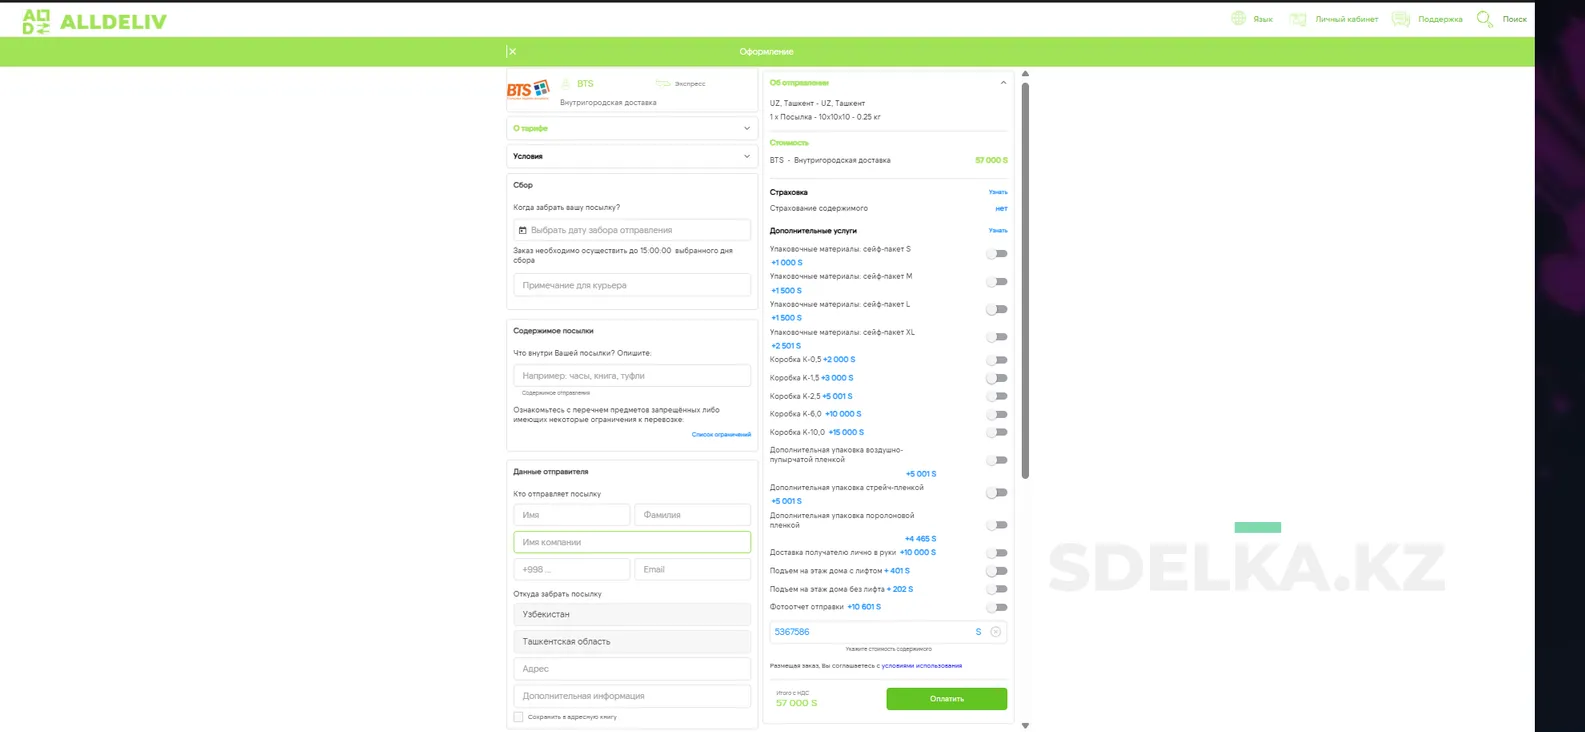Expand the 'Условия' section
1585x732 pixels.
tap(631, 156)
